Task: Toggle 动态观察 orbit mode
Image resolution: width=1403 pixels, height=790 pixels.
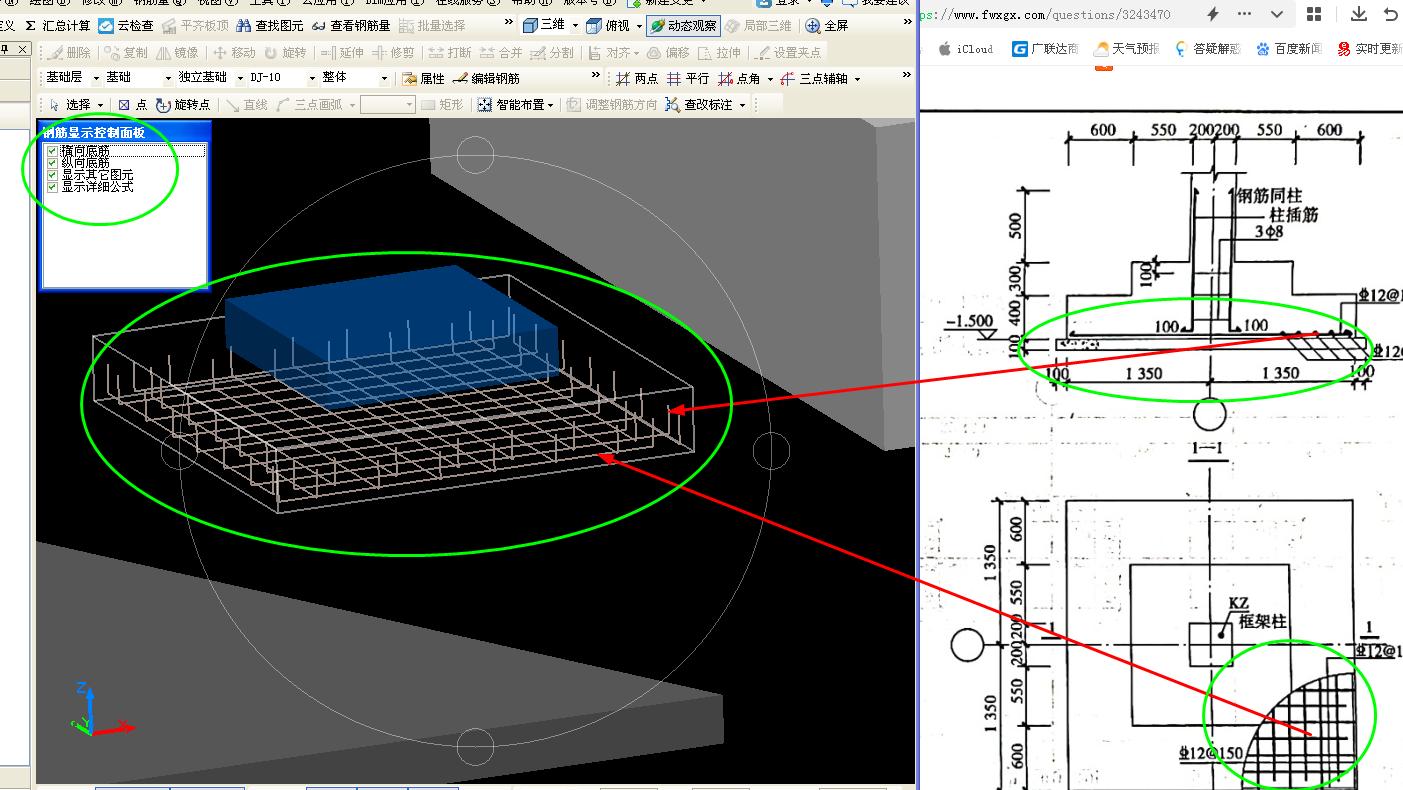Action: pos(683,26)
